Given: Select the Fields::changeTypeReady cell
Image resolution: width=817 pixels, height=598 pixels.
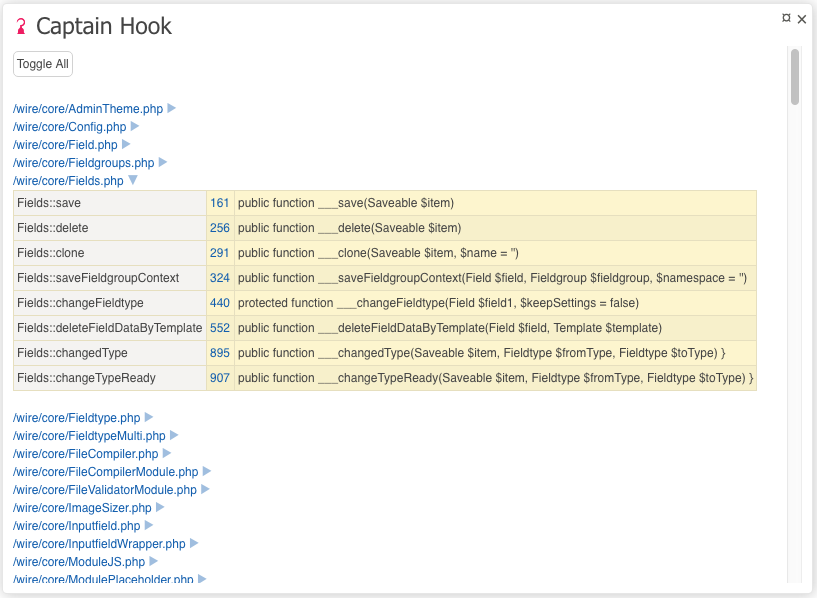Looking at the screenshot, I should coord(110,378).
